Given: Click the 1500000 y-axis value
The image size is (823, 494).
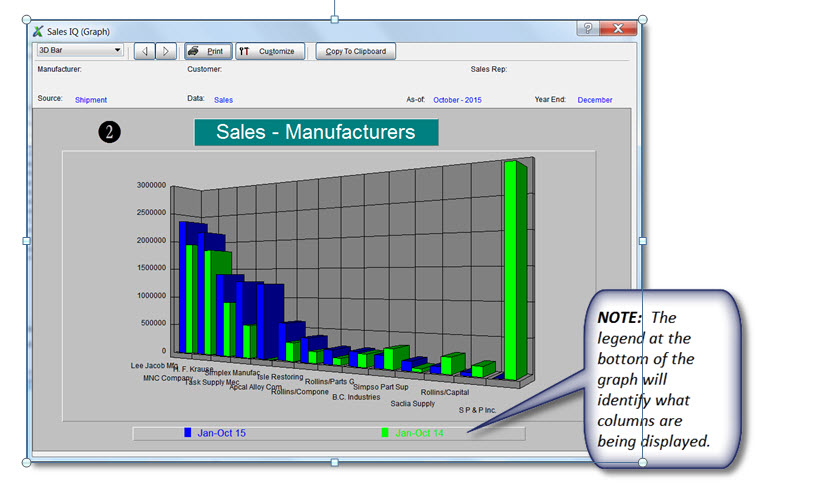Looking at the screenshot, I should pyautogui.click(x=151, y=268).
